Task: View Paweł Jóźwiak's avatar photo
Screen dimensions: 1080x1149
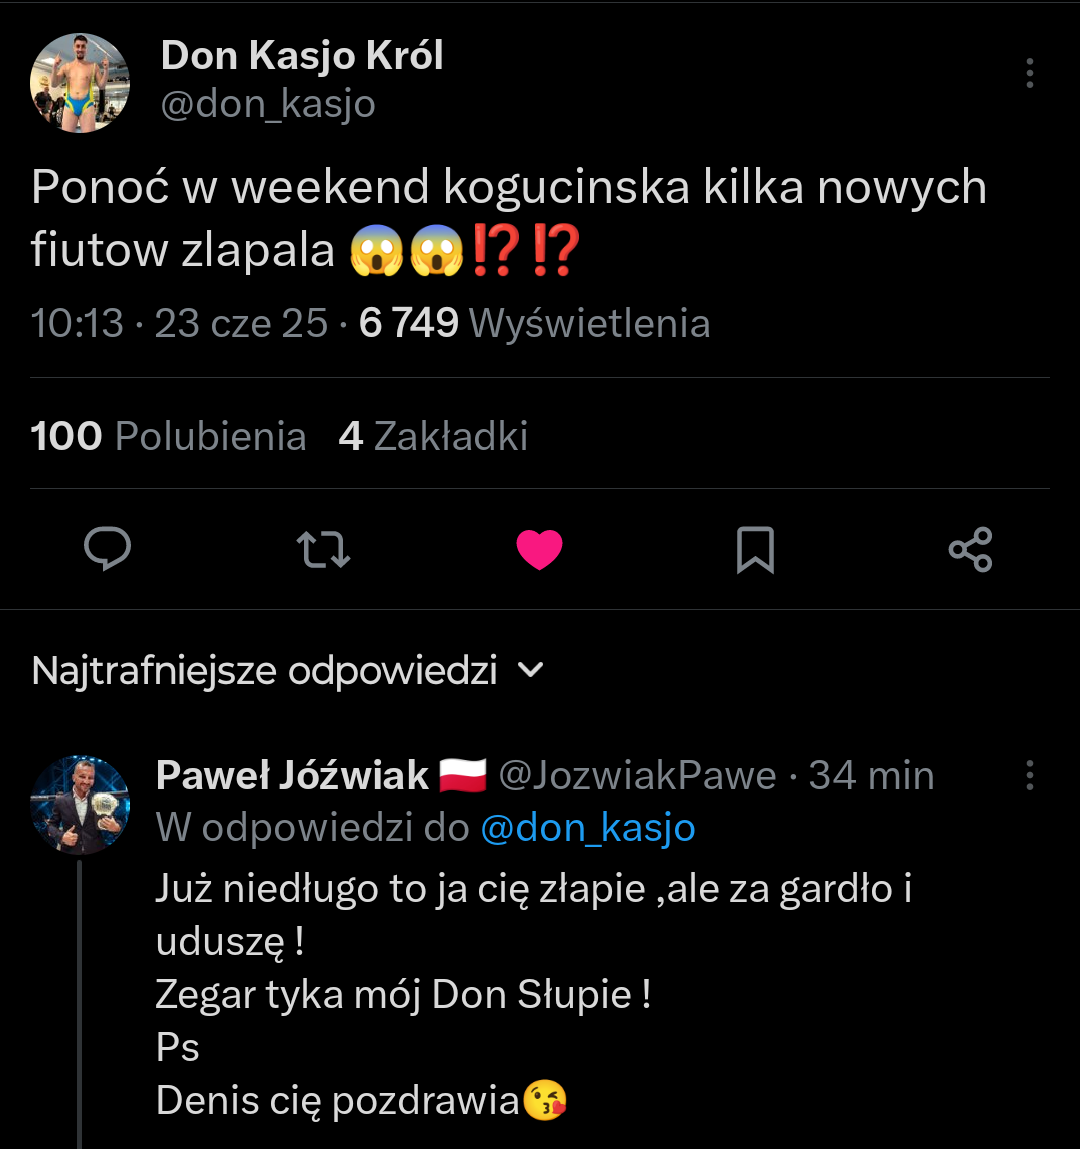Action: (x=80, y=805)
